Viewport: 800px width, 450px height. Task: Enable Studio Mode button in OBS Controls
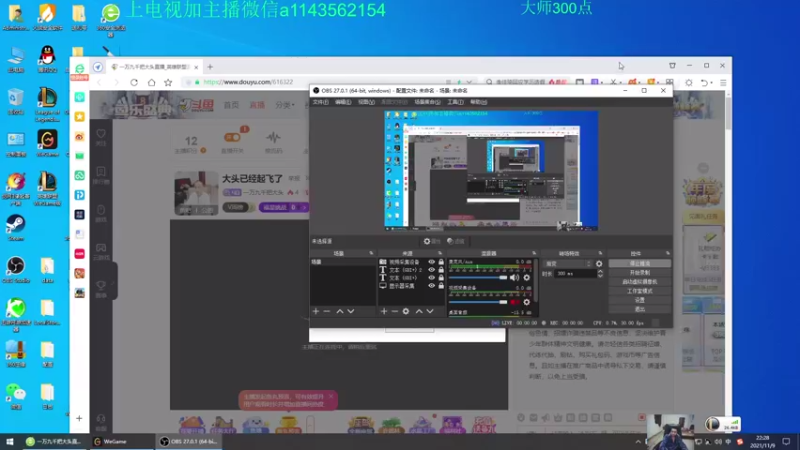coord(640,291)
